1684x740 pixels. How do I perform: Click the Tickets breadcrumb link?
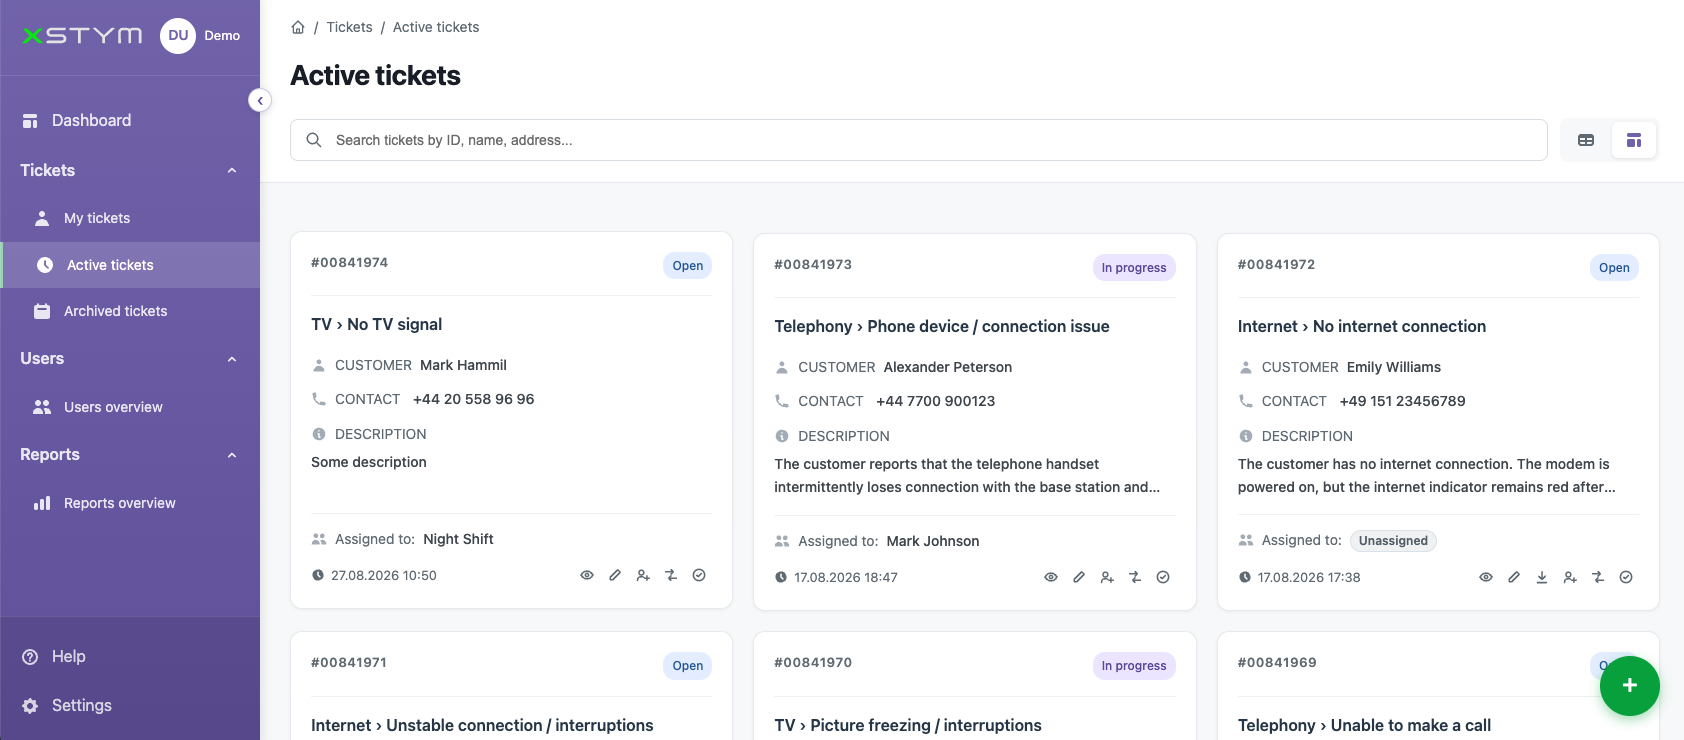[349, 27]
